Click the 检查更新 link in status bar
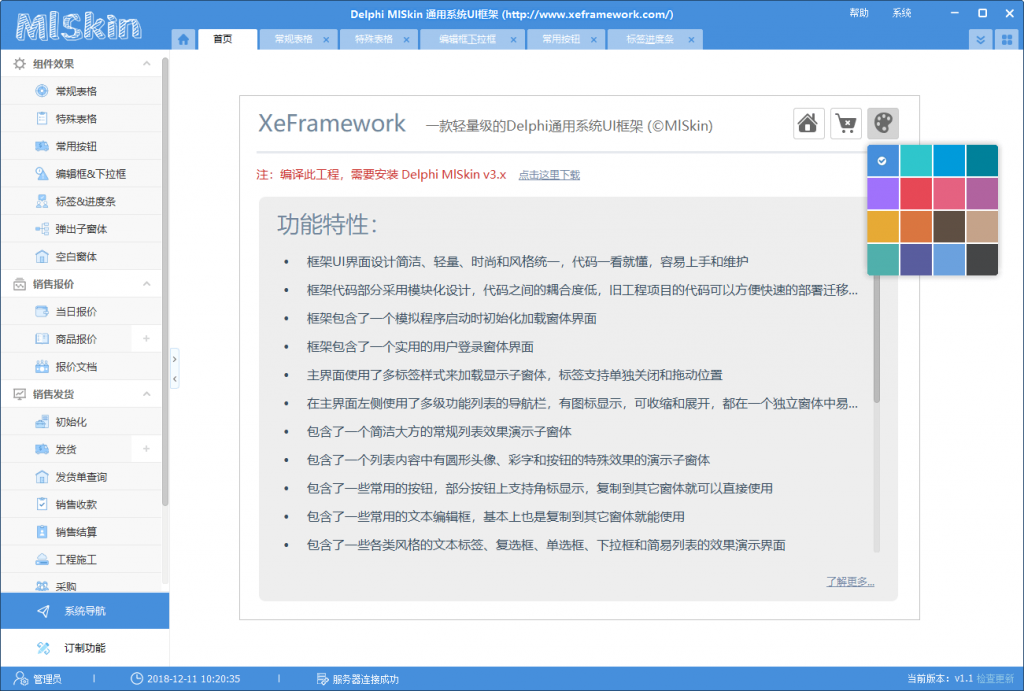Image resolution: width=1024 pixels, height=691 pixels. coord(995,679)
